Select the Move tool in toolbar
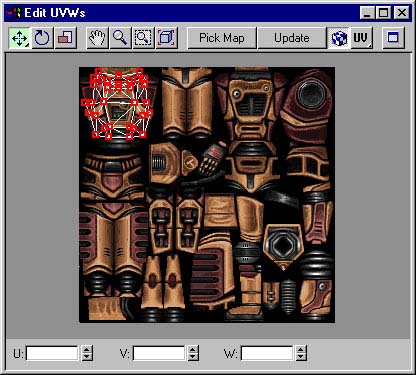Viewport: 416px width, 375px height. click(20, 38)
